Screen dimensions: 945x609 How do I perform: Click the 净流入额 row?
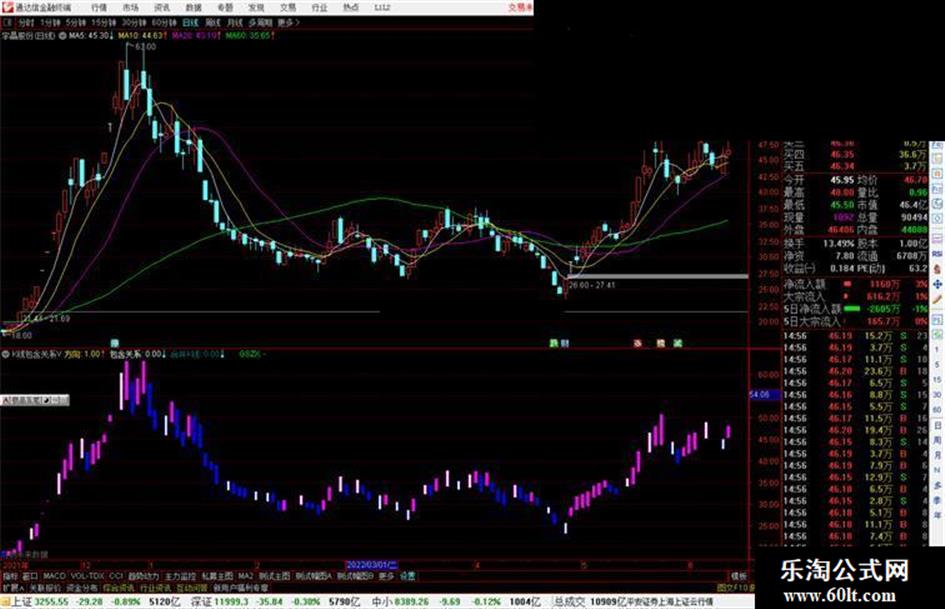coord(855,283)
